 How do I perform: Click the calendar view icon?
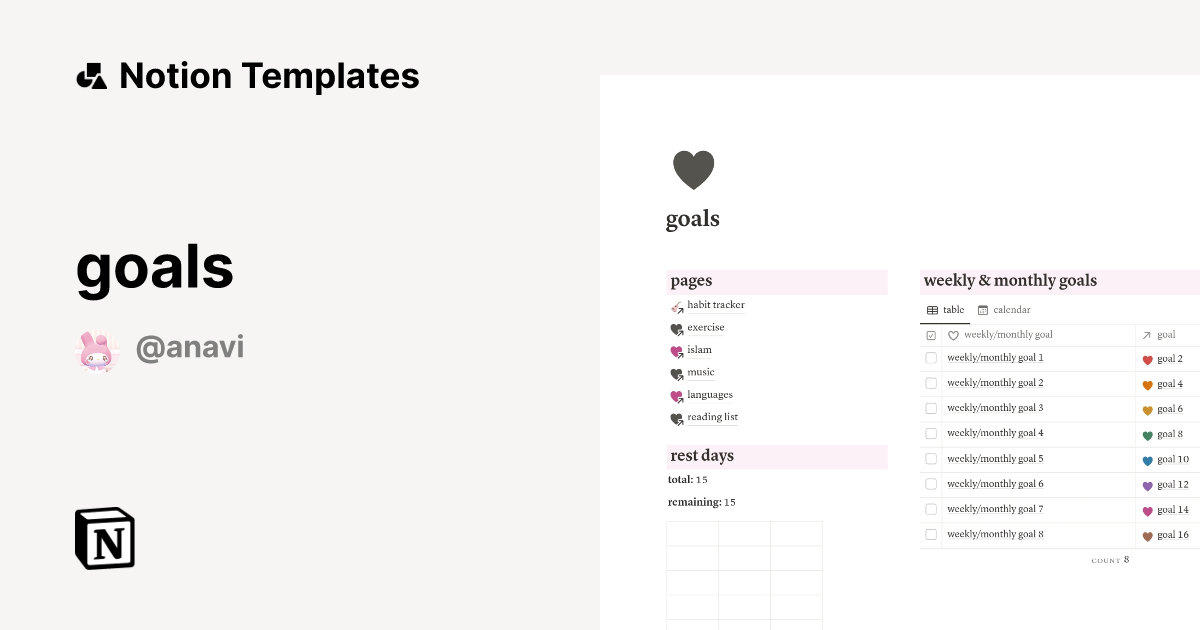pos(982,310)
